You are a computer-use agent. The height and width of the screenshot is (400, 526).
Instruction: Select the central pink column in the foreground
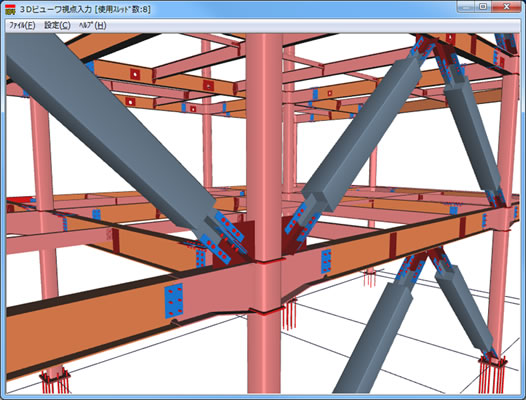coord(264,215)
